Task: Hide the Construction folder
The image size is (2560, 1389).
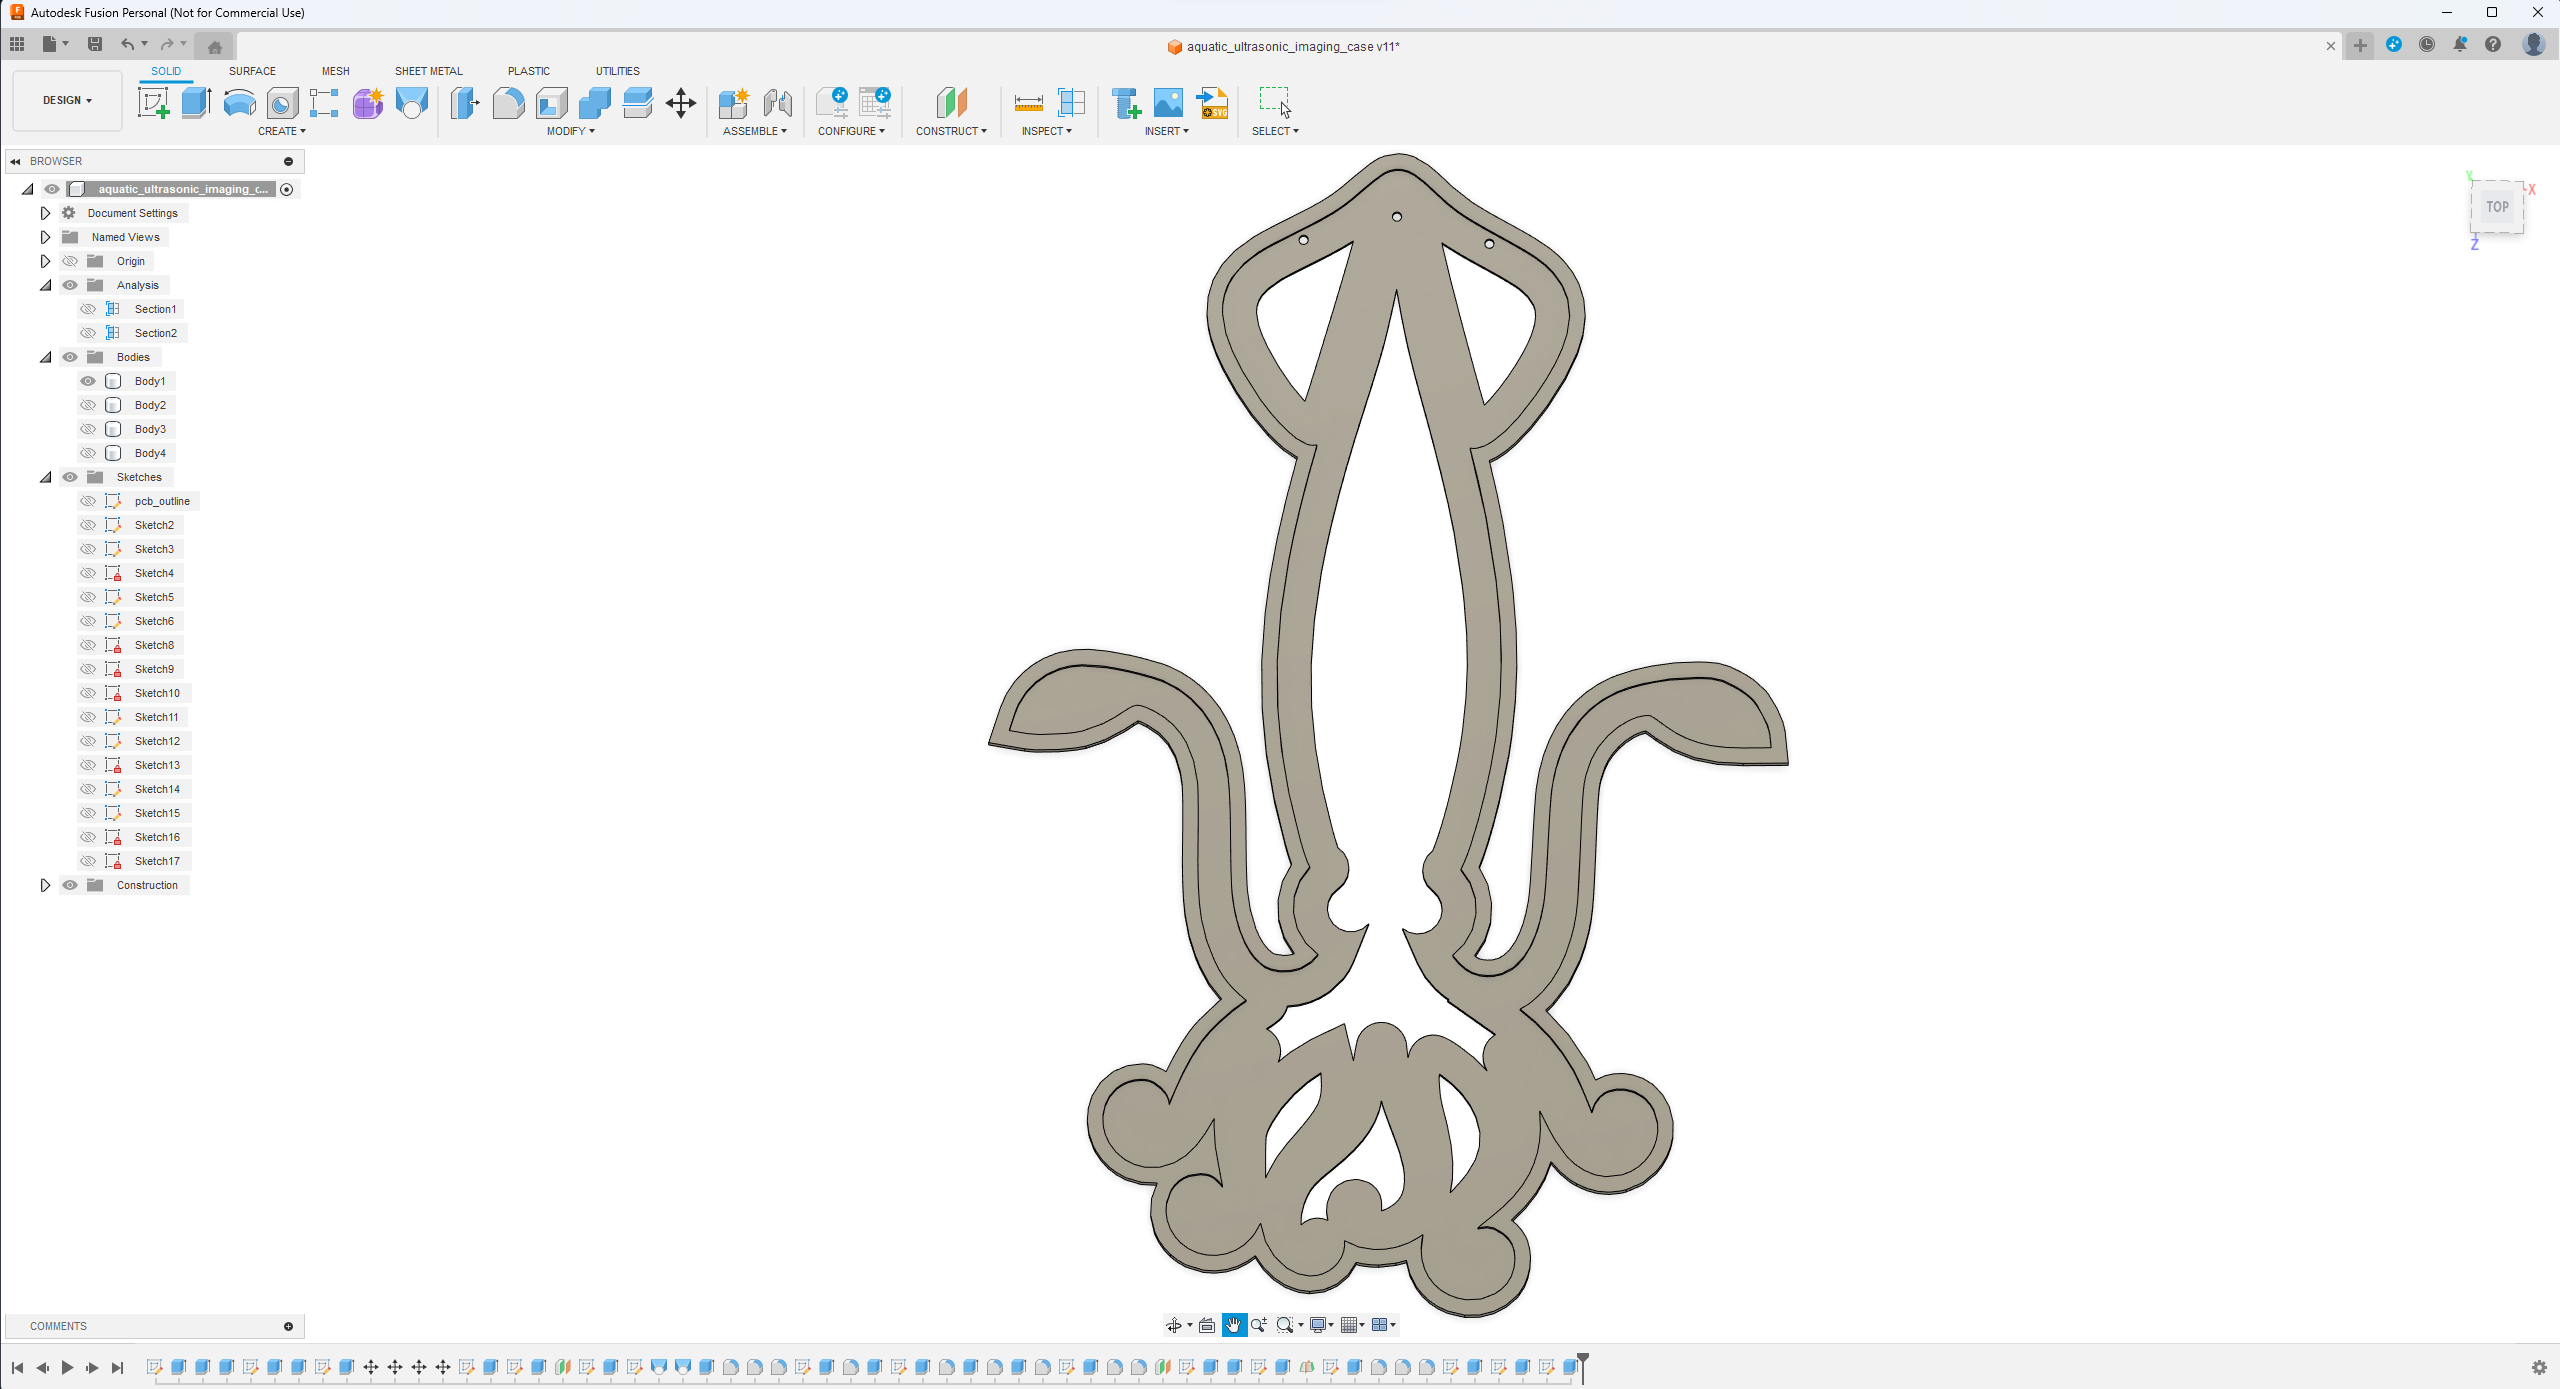Action: coord(68,884)
